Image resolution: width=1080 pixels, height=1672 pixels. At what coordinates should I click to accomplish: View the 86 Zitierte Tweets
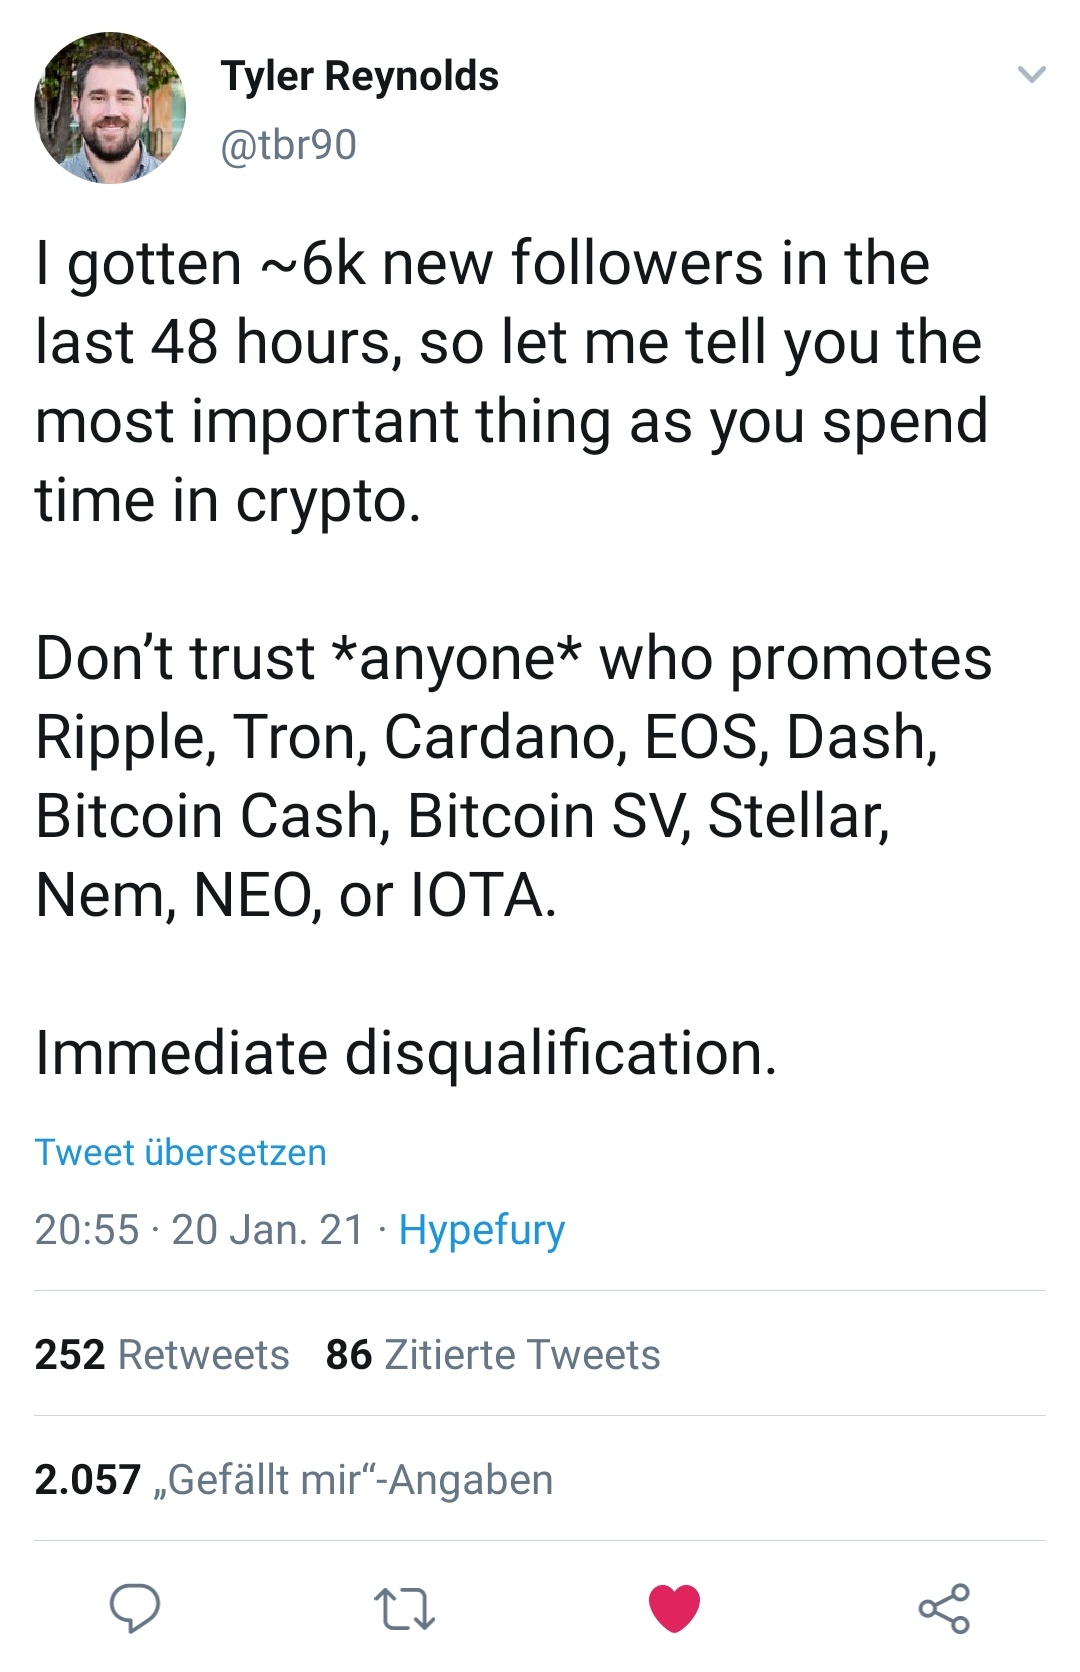click(493, 1355)
